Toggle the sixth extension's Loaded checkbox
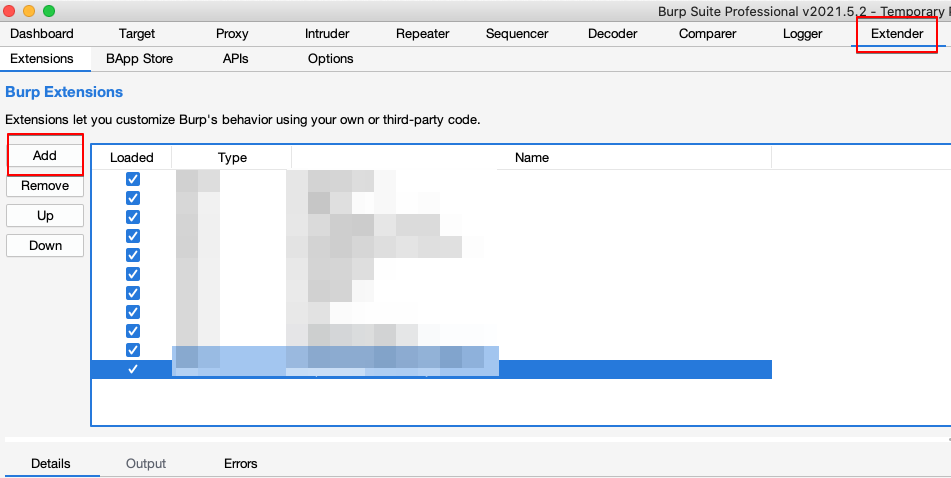The height and width of the screenshot is (478, 951). [133, 274]
